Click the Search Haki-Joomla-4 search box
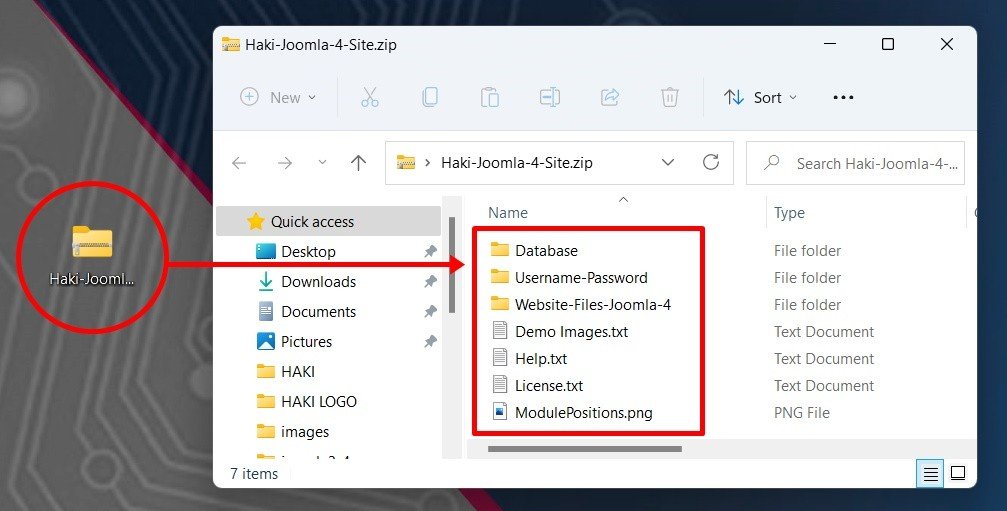The height and width of the screenshot is (511, 1007). tap(855, 163)
